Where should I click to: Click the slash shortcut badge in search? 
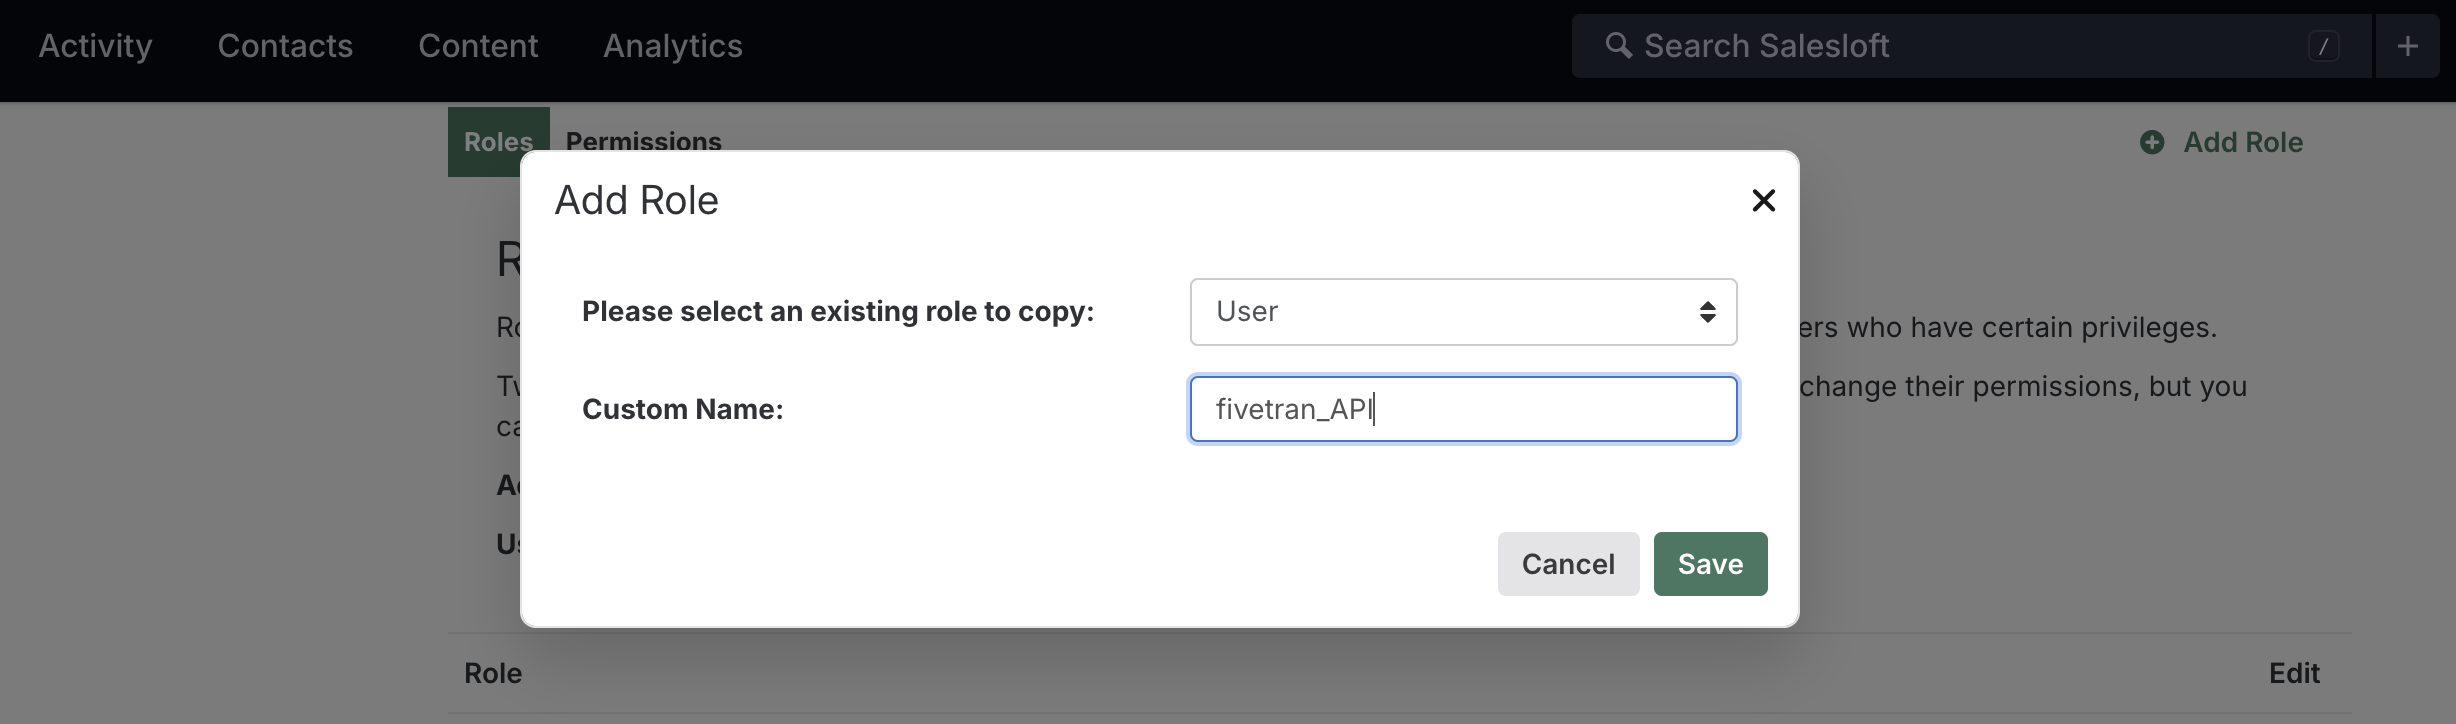(x=2324, y=46)
